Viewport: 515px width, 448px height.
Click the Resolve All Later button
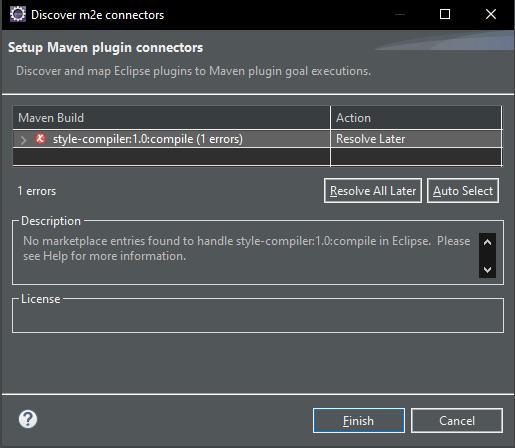(373, 191)
